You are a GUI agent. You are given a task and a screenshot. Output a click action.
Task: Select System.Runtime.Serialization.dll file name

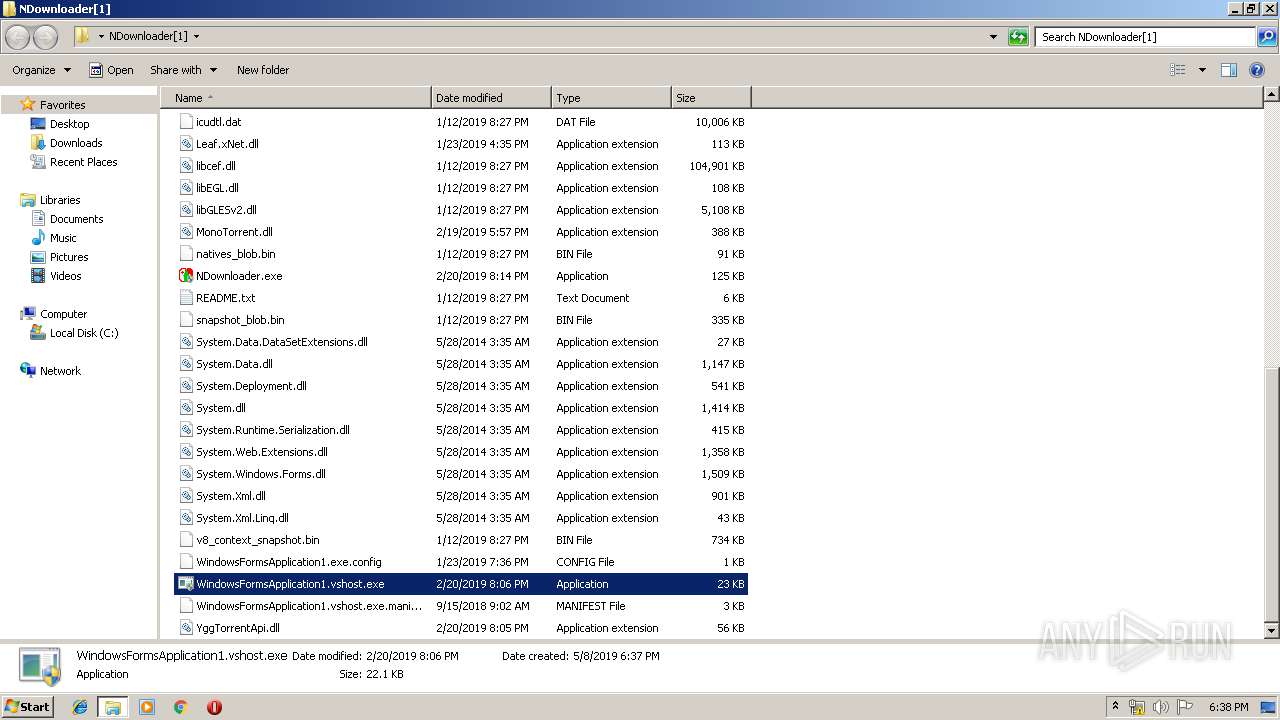click(x=273, y=430)
